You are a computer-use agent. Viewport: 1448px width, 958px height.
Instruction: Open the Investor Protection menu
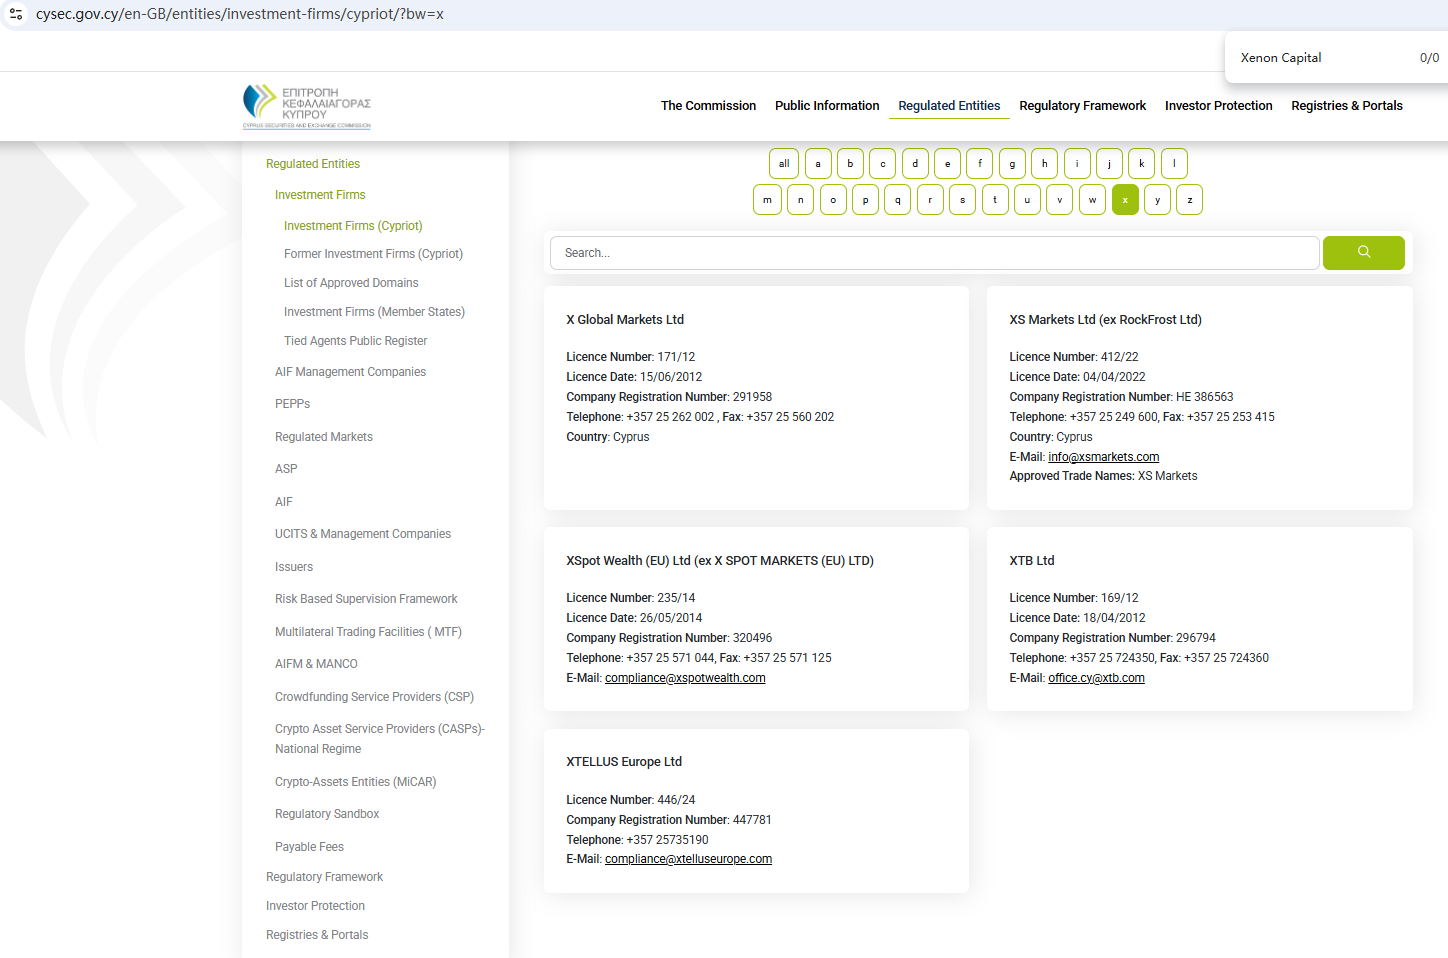coord(1218,106)
